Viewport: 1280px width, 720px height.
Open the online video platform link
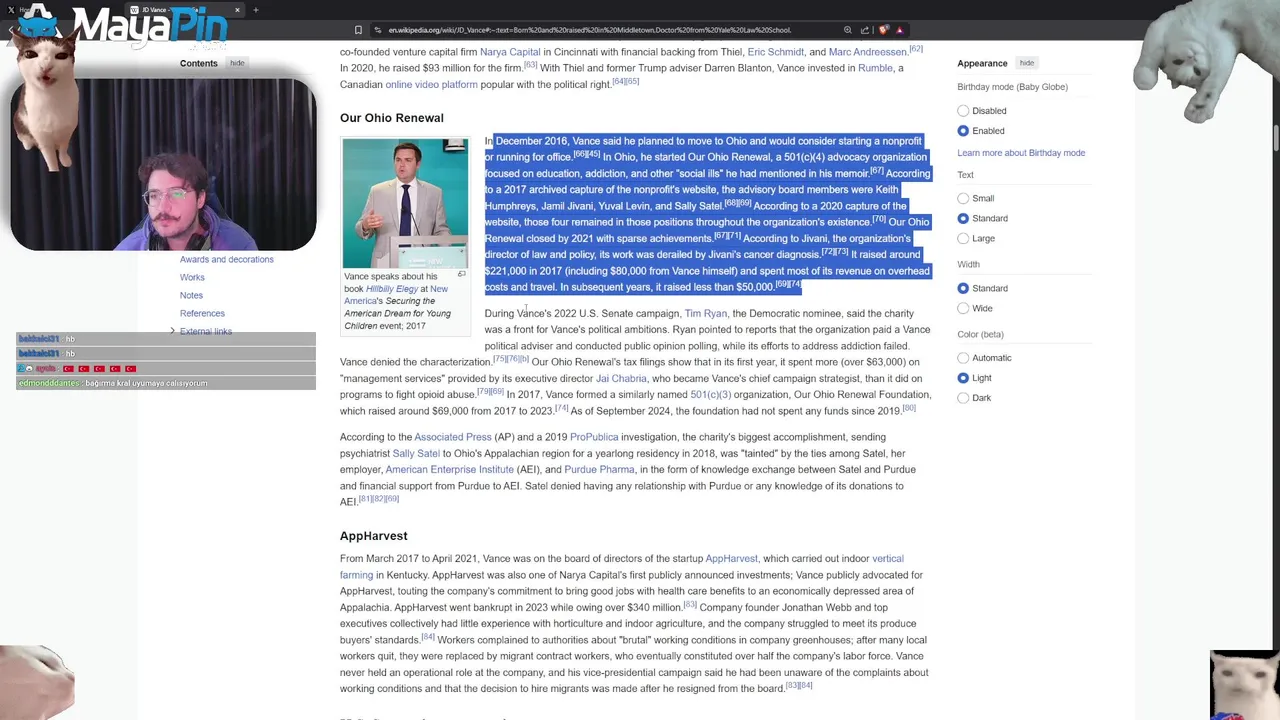pos(431,84)
